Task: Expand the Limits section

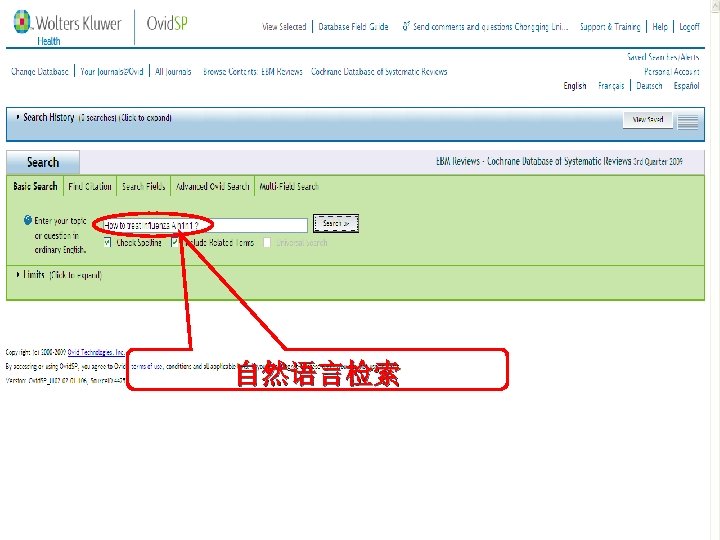Action: tap(59, 275)
